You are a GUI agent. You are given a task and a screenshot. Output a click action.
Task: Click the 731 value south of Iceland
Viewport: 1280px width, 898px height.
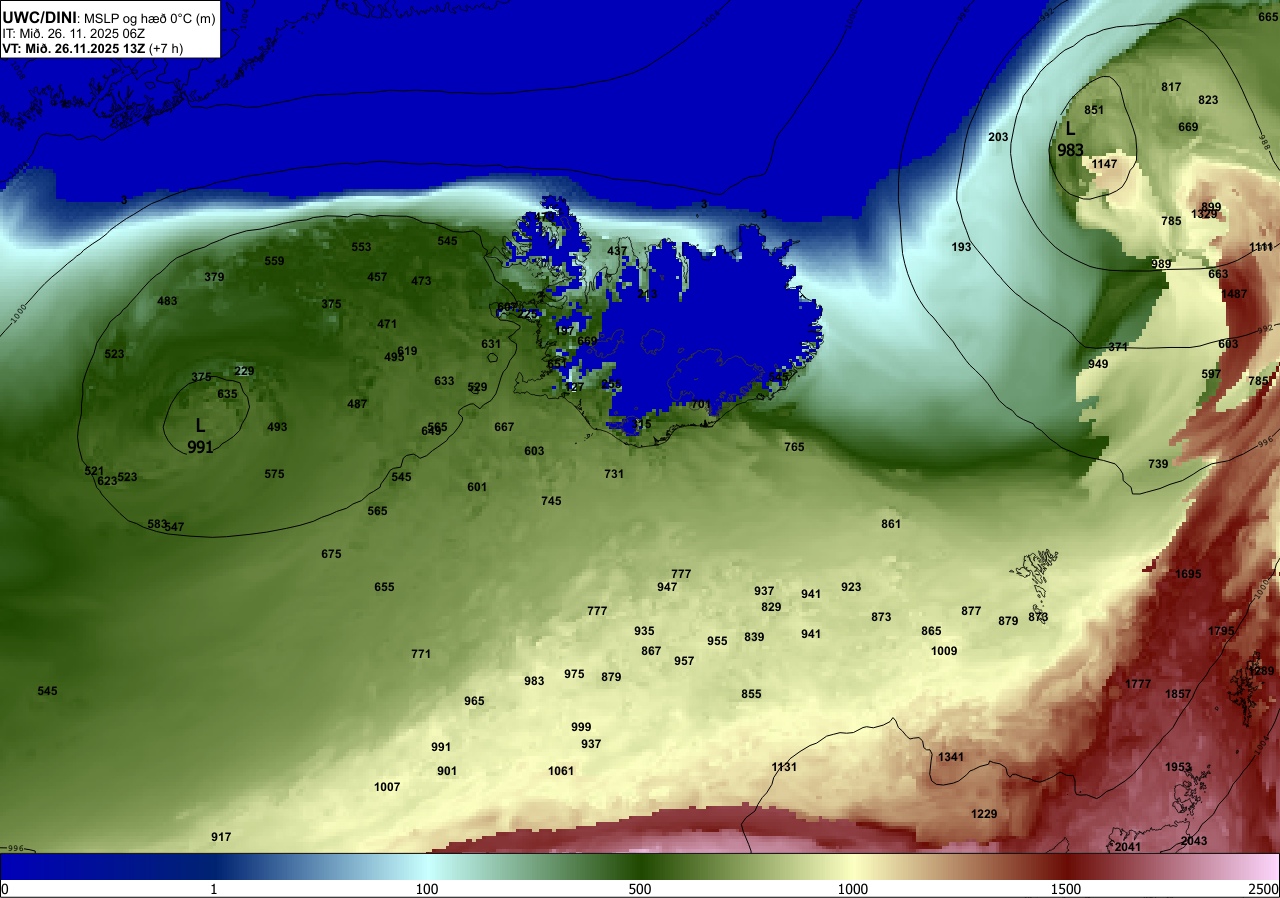click(x=614, y=474)
